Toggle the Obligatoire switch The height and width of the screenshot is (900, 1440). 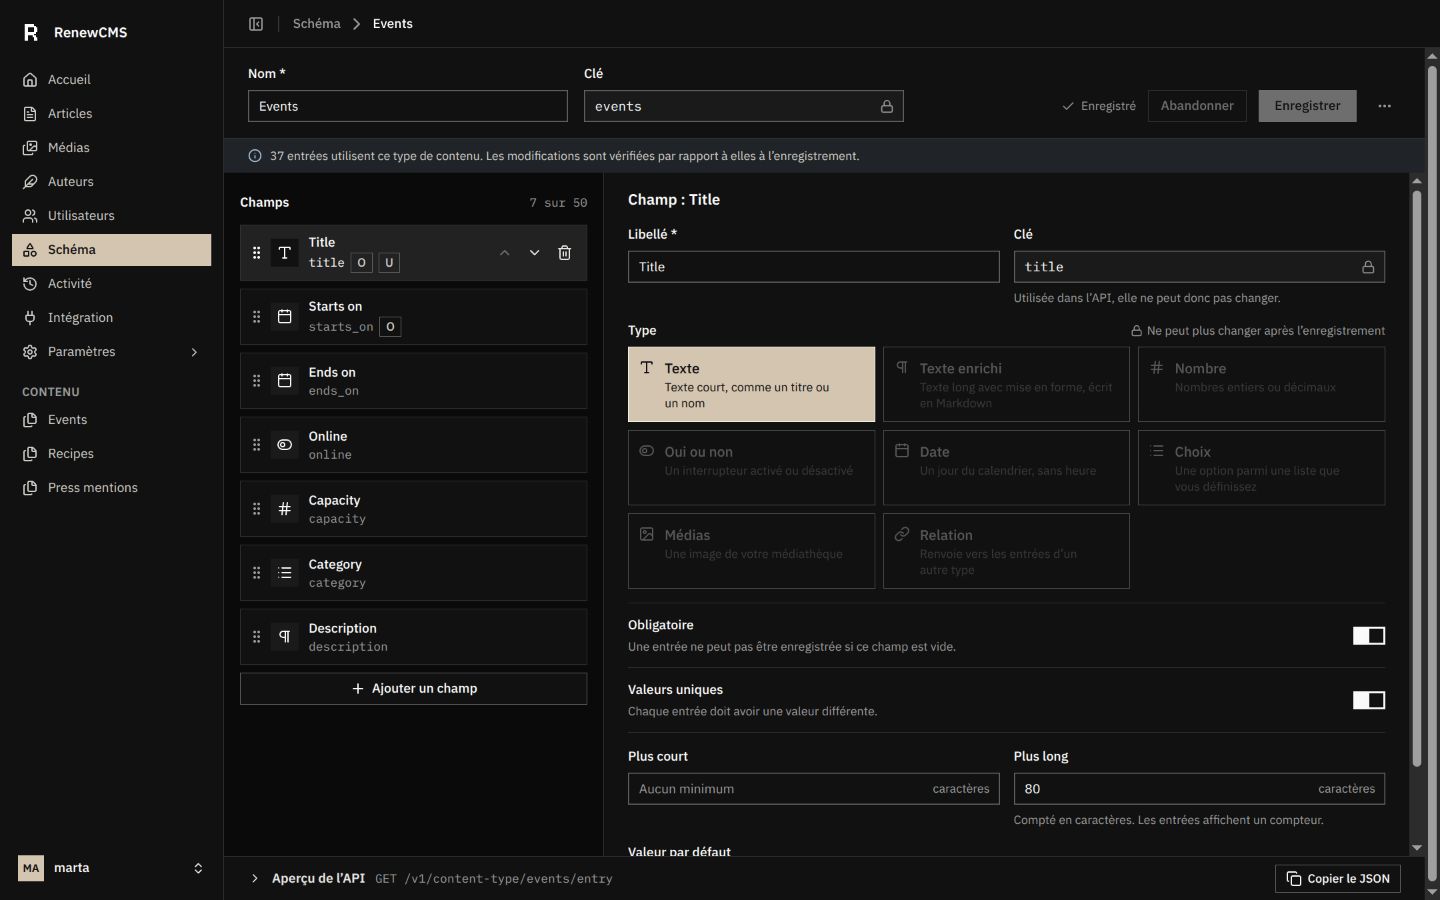tap(1369, 636)
